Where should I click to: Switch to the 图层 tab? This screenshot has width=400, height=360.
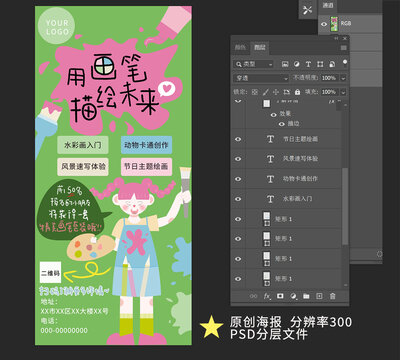[260, 48]
